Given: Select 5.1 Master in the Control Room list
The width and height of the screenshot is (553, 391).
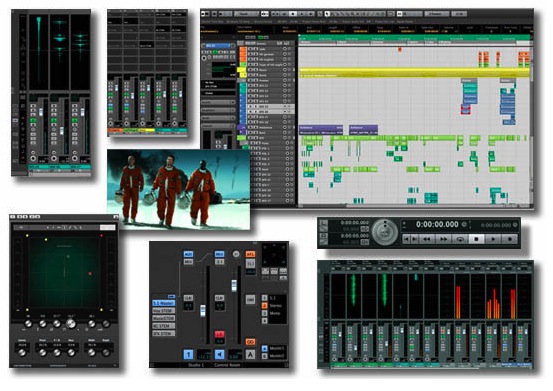Looking at the screenshot, I should click(164, 303).
